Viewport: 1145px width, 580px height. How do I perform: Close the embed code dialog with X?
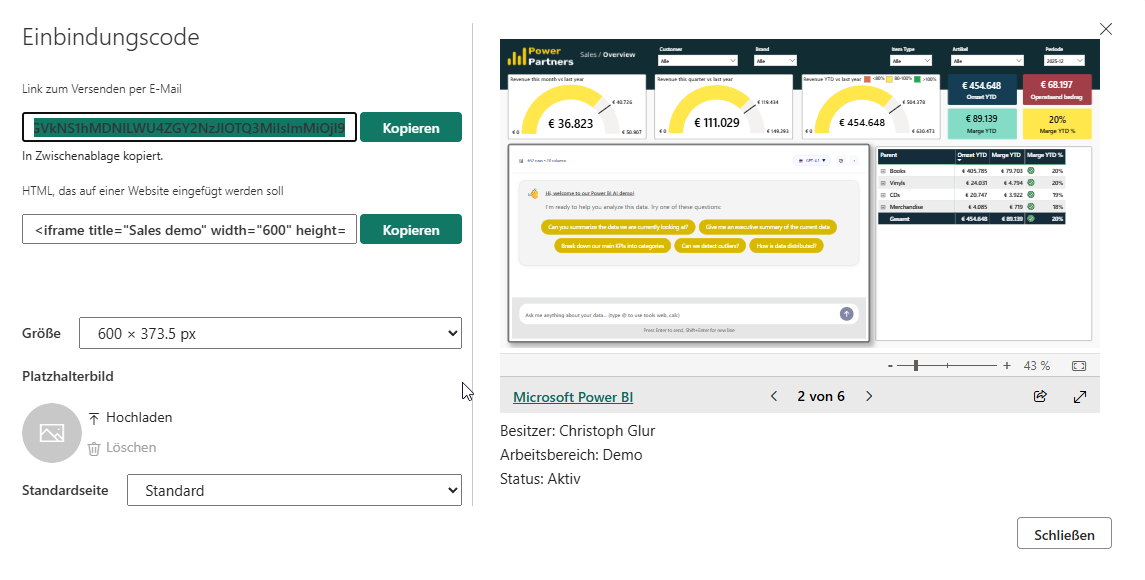point(1106,29)
